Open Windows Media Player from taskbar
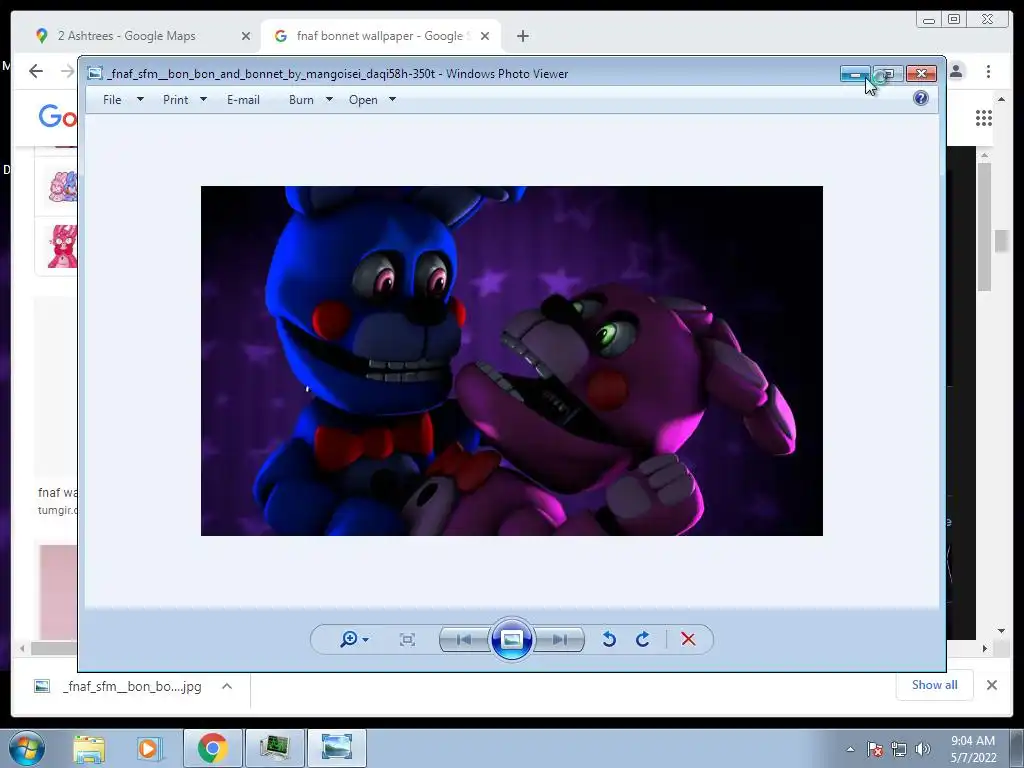Image resolution: width=1024 pixels, height=768 pixels. [x=148, y=748]
